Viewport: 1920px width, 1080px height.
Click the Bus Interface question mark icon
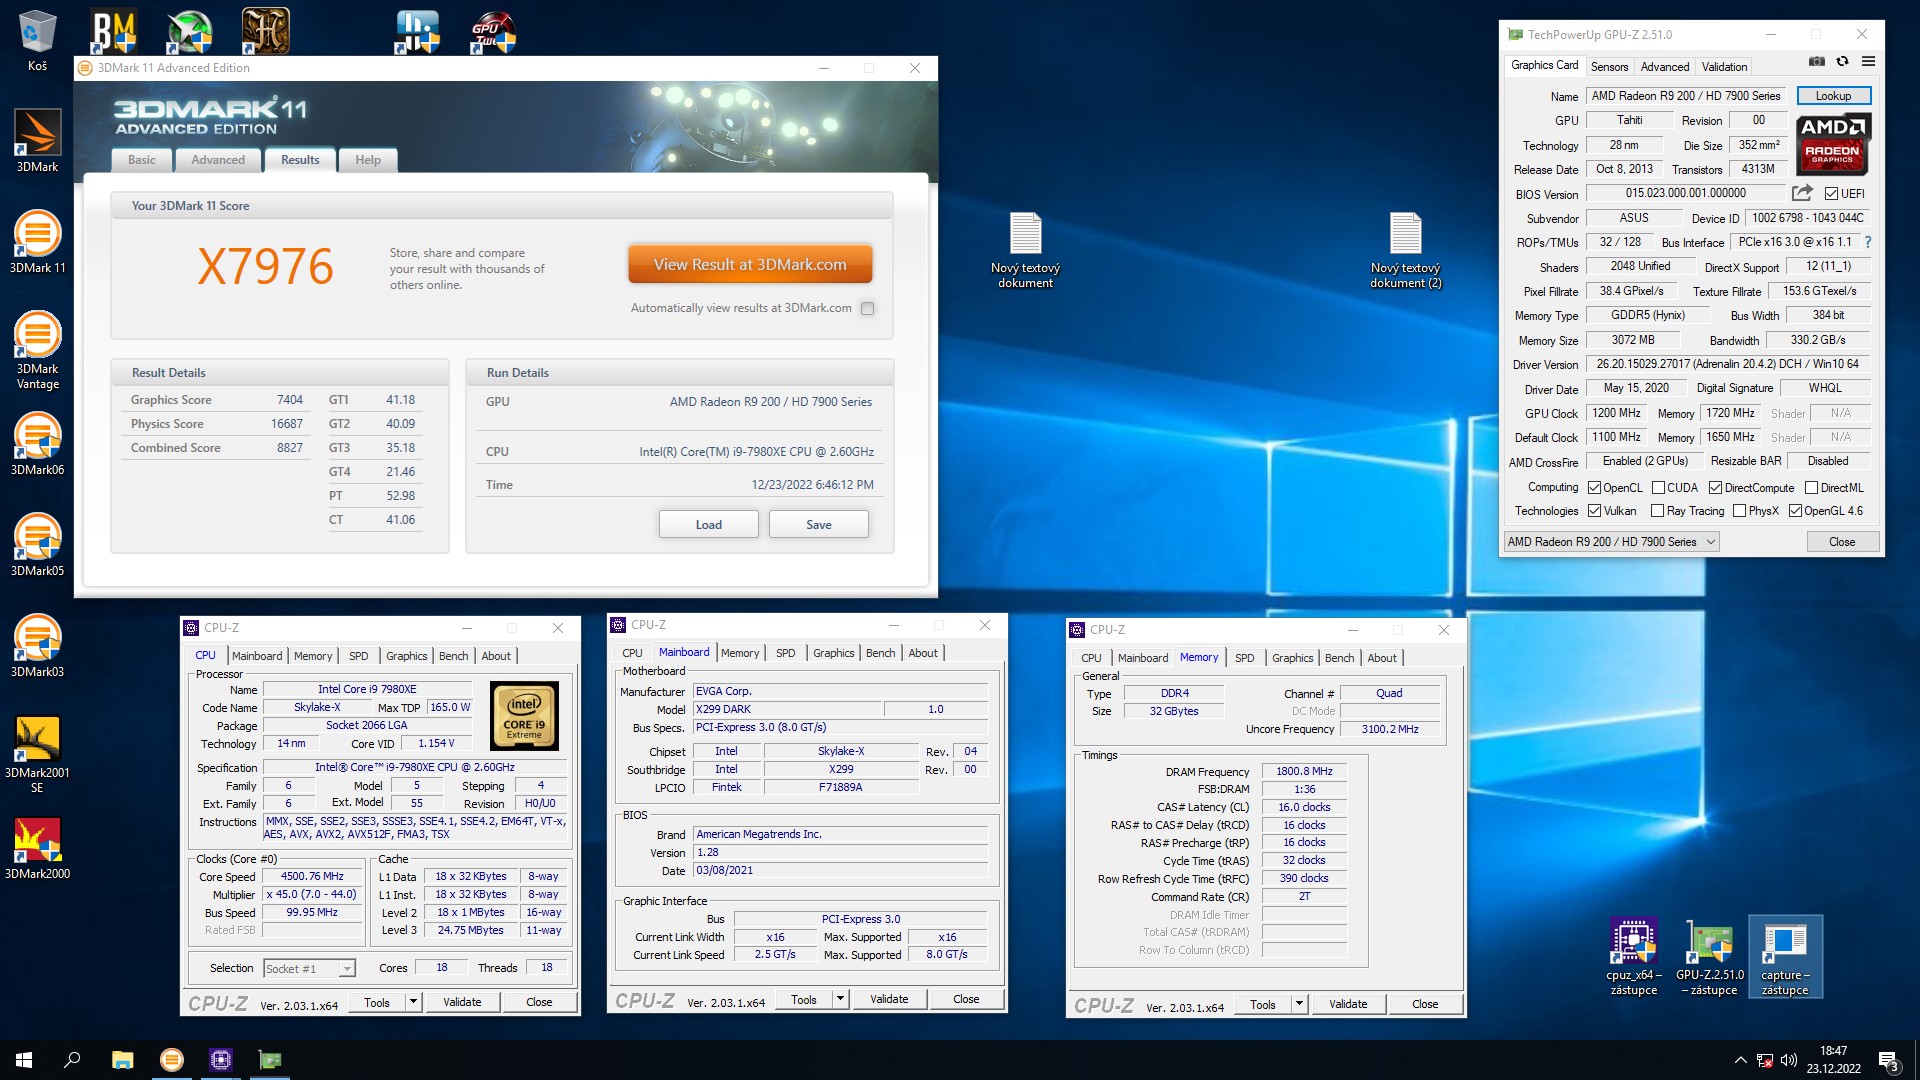tap(1867, 242)
